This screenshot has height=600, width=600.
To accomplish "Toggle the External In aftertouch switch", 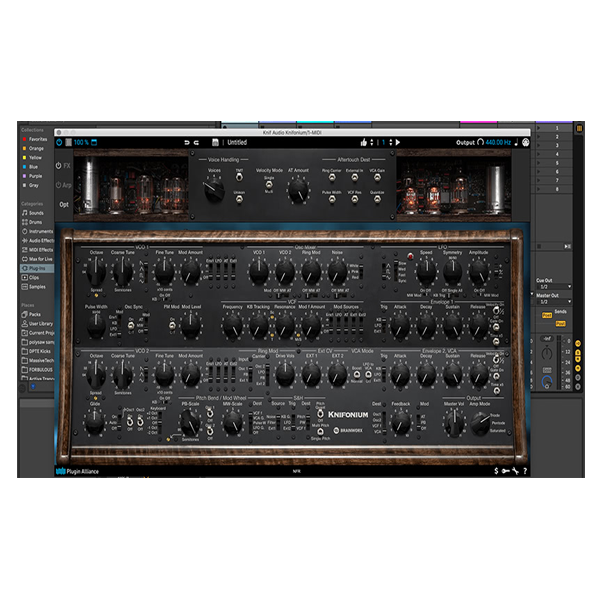I will 355,177.
